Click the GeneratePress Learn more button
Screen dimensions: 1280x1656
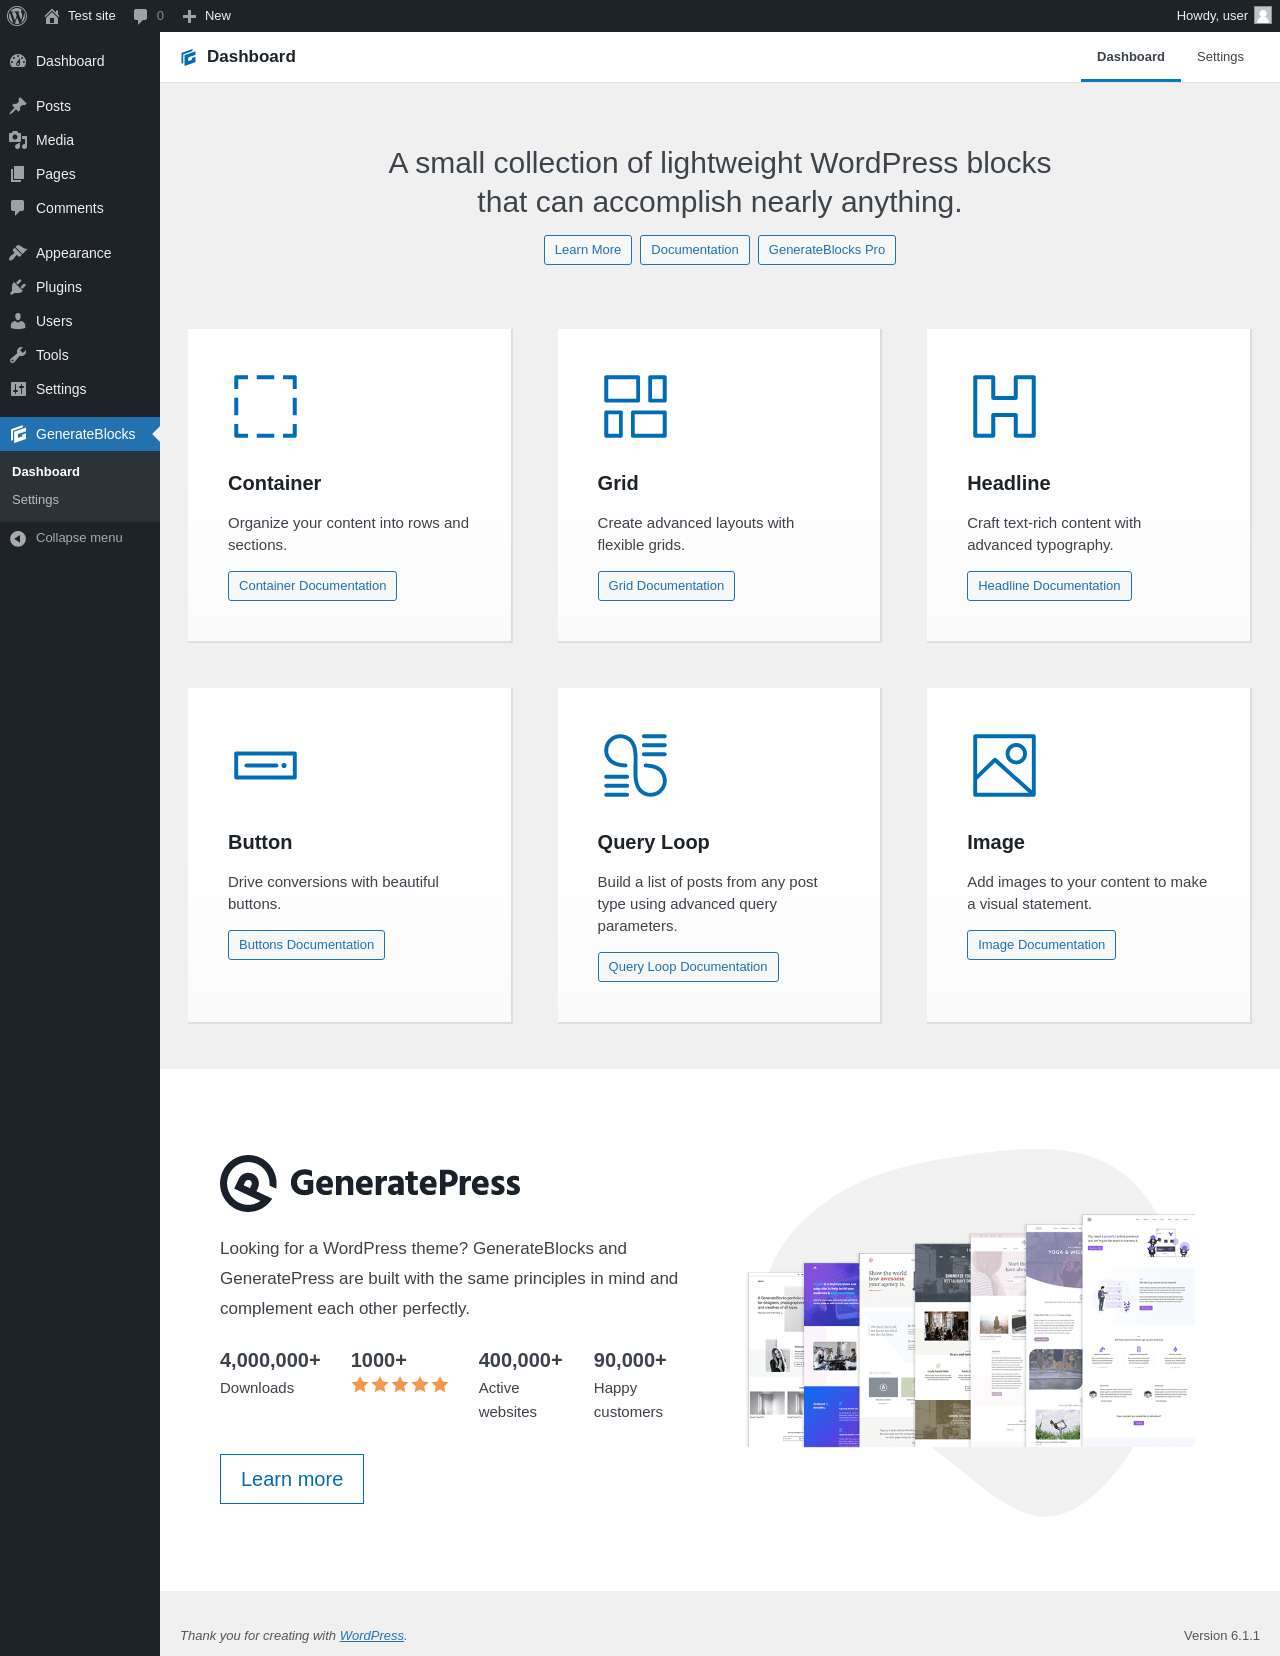point(292,1479)
